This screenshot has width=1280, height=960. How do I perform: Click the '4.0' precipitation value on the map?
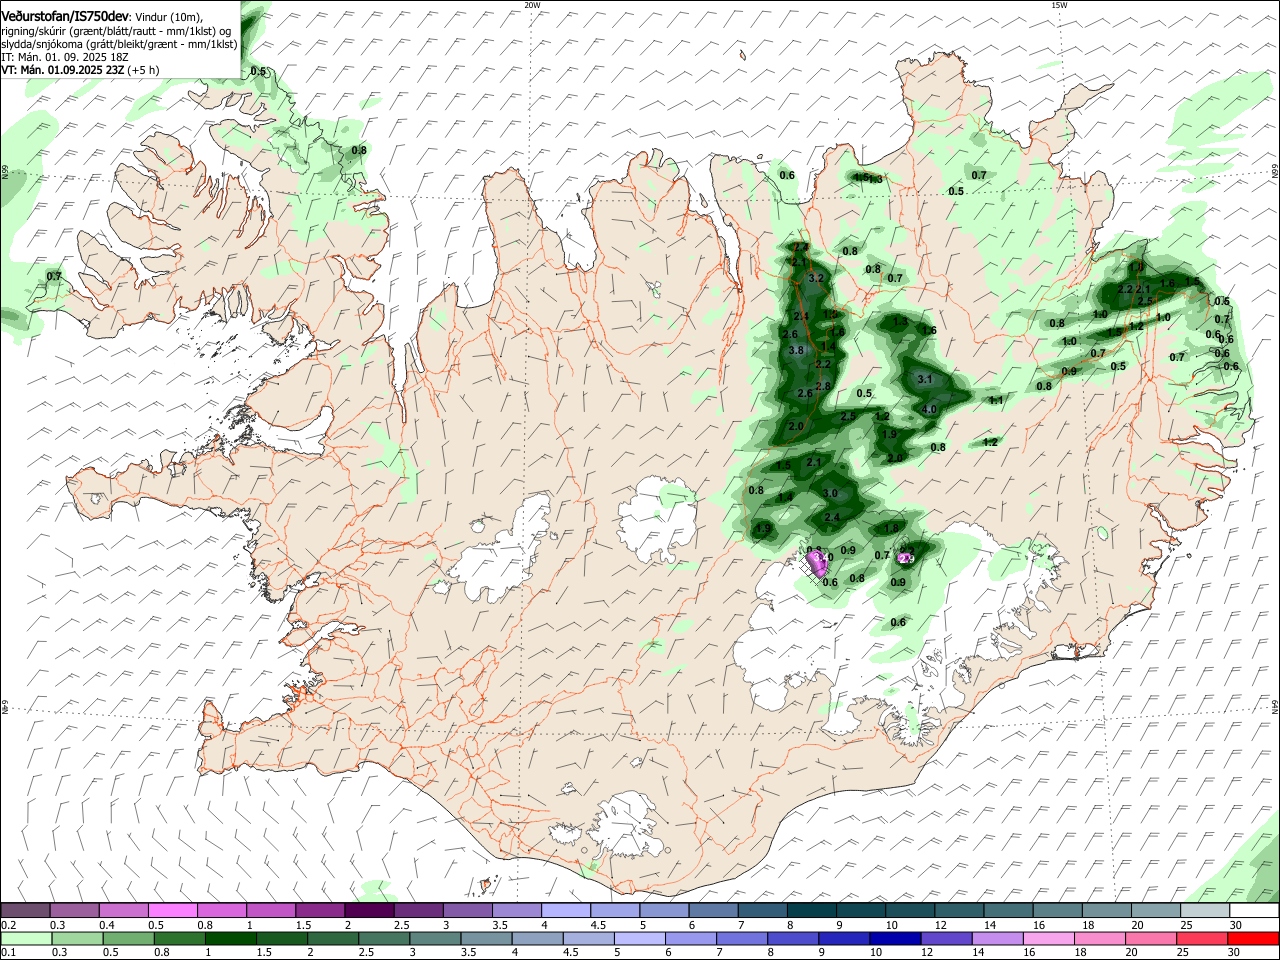[929, 409]
